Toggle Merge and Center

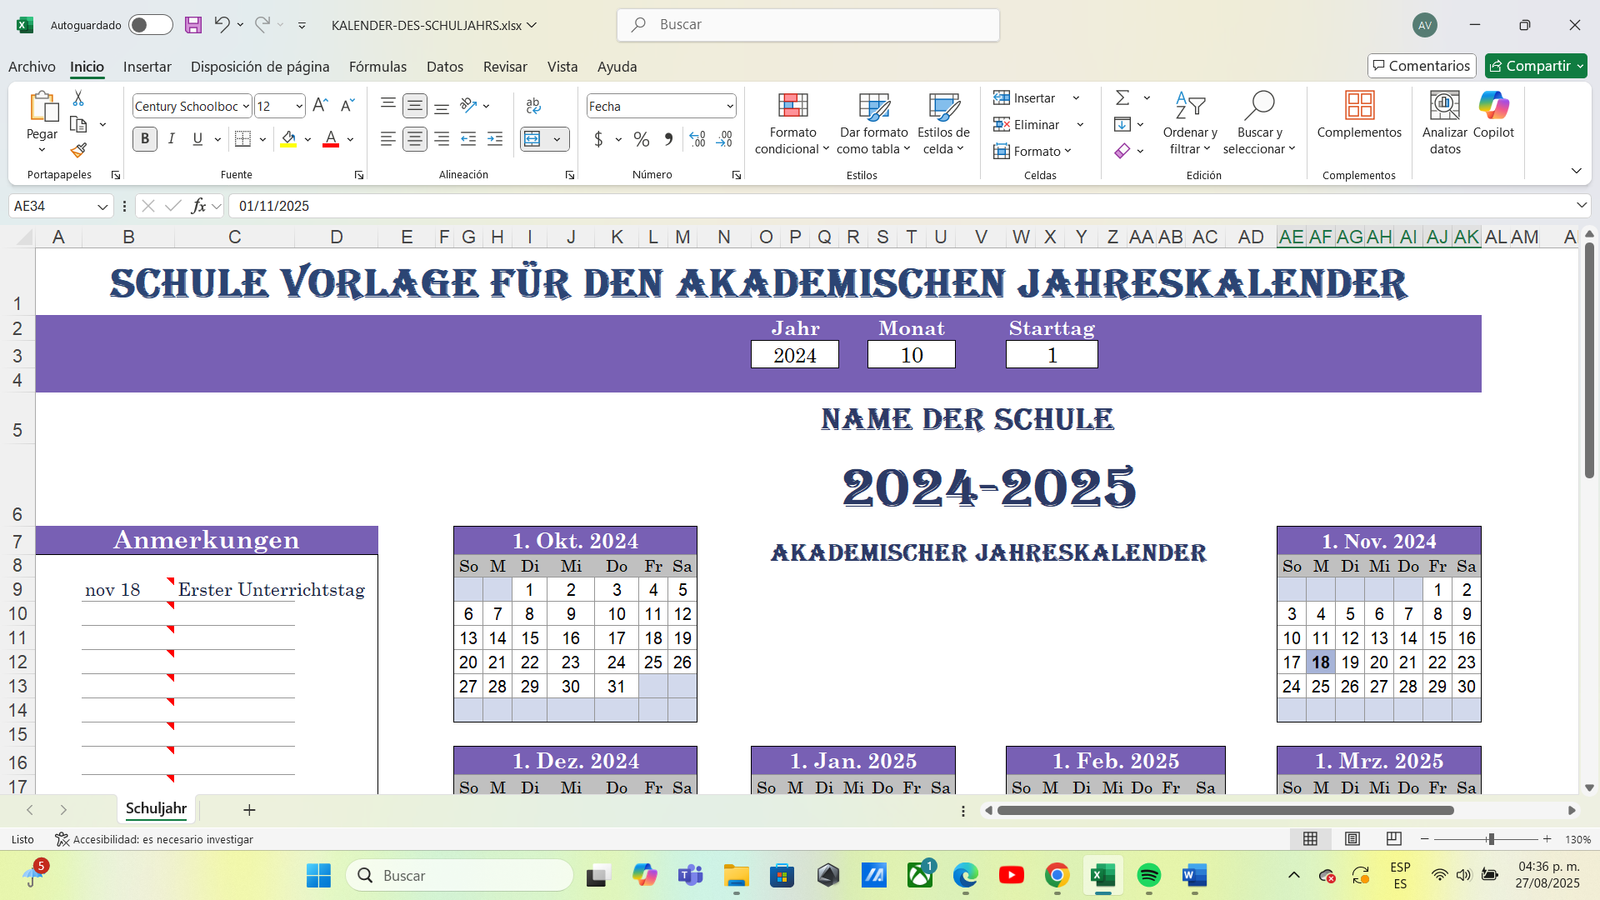click(x=533, y=139)
